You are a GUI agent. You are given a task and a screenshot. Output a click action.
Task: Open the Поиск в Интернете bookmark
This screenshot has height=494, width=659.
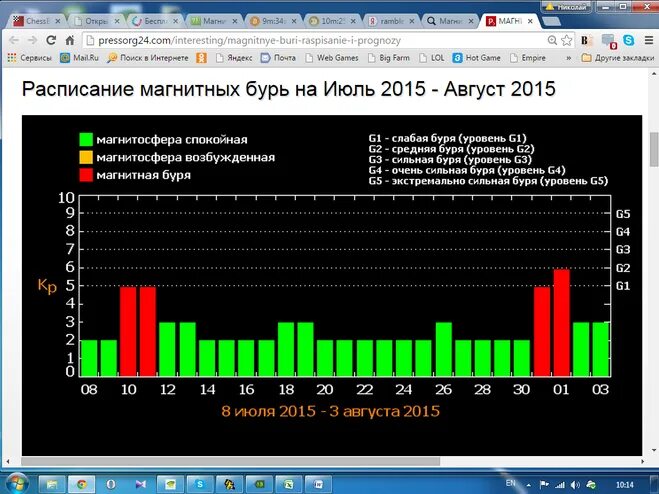click(x=148, y=58)
